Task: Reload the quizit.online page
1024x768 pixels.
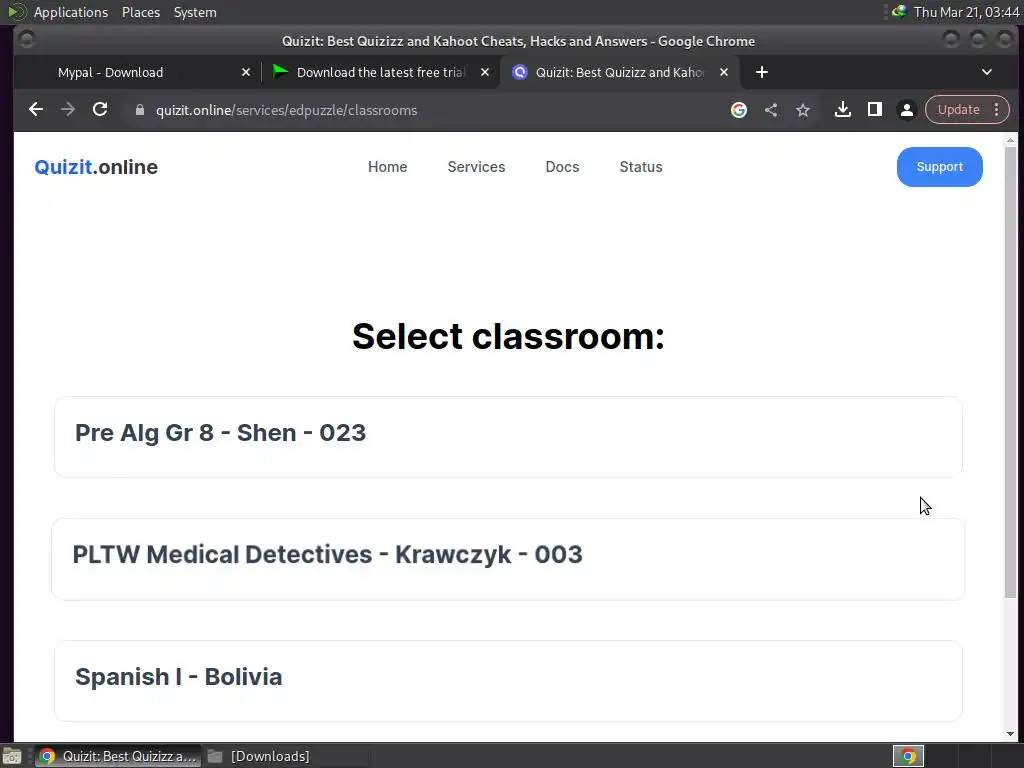Action: point(100,110)
